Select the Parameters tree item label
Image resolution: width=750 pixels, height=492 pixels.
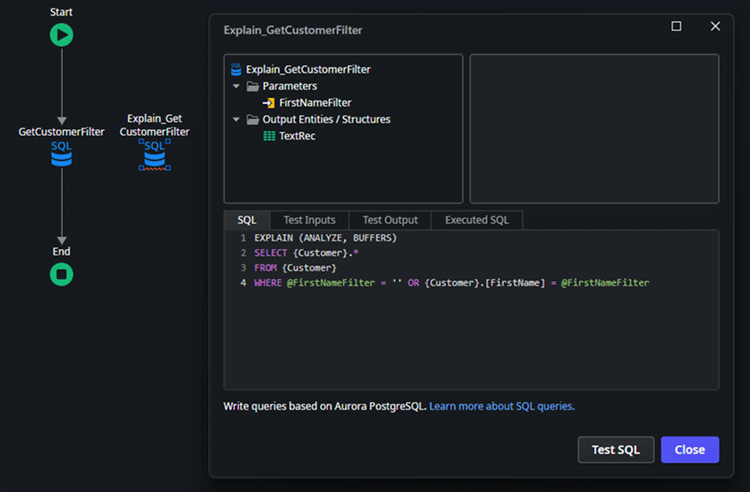289,86
